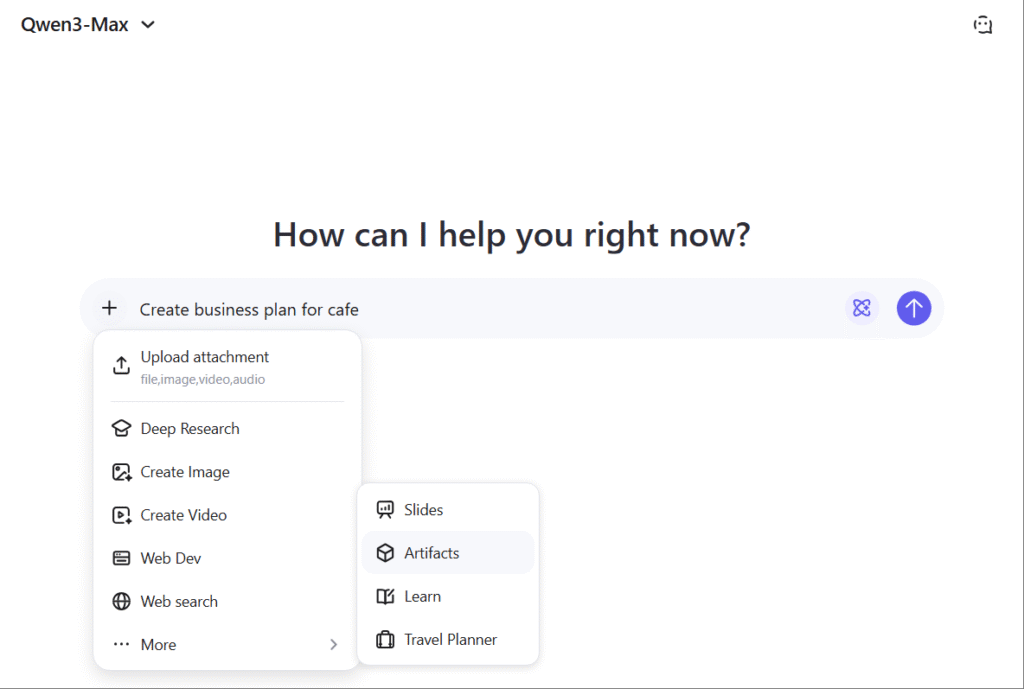This screenshot has height=689, width=1024.
Task: Toggle the thinking mode atom icon
Action: click(861, 308)
